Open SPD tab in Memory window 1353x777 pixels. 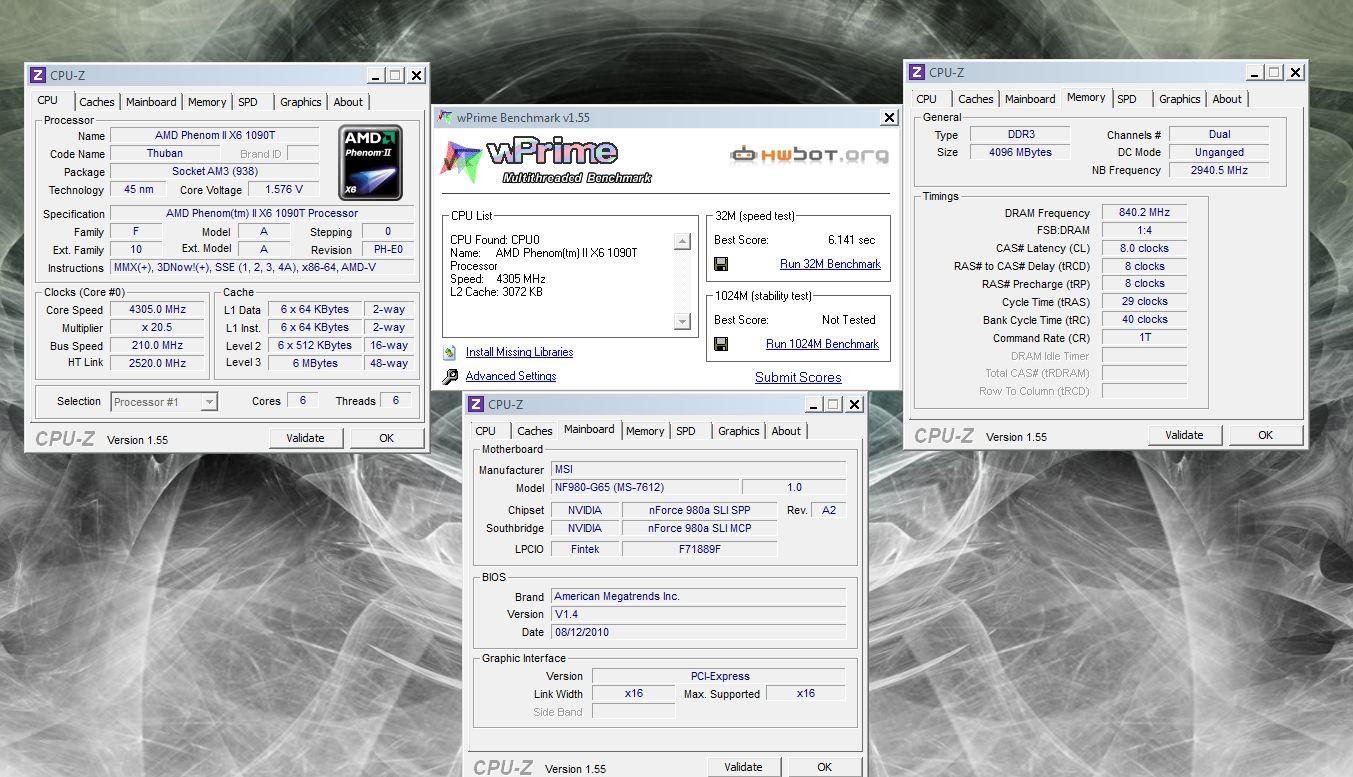coord(1127,99)
